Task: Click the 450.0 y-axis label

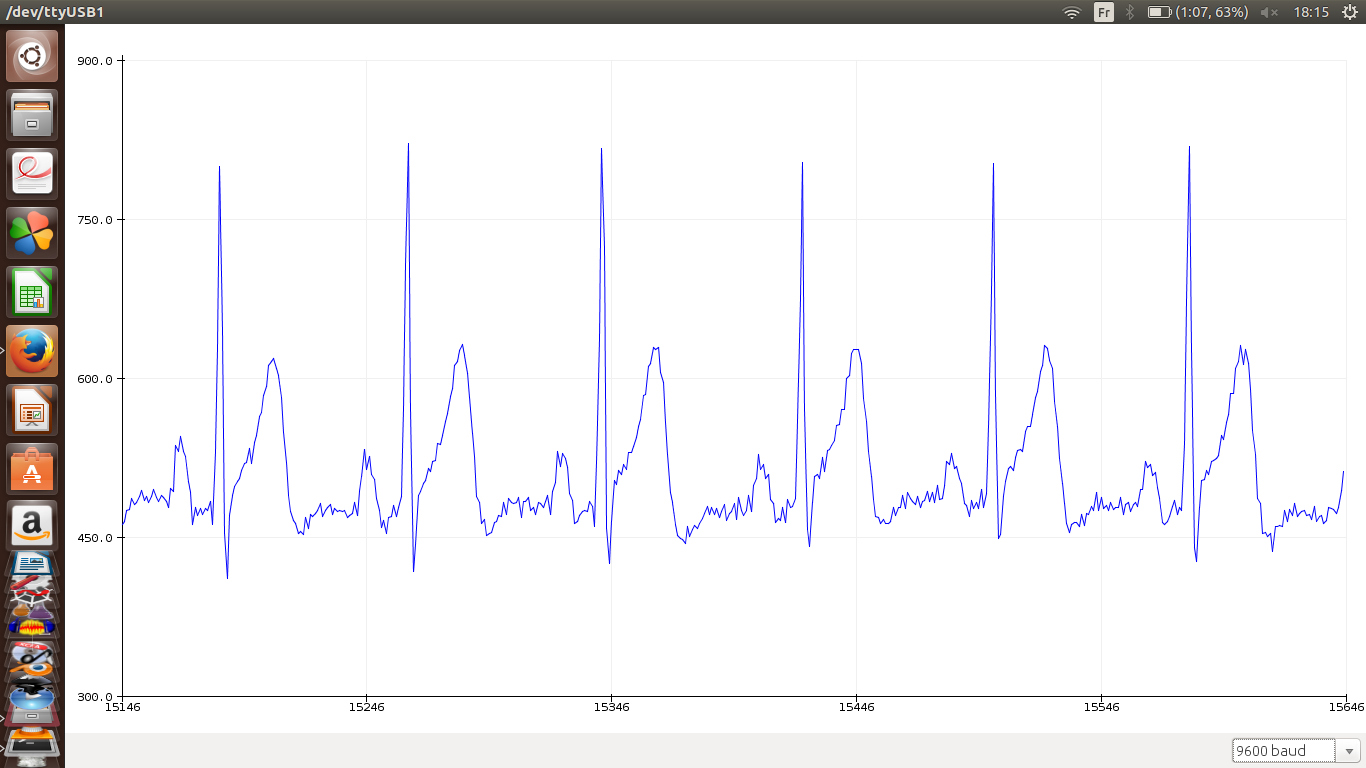Action: click(96, 538)
